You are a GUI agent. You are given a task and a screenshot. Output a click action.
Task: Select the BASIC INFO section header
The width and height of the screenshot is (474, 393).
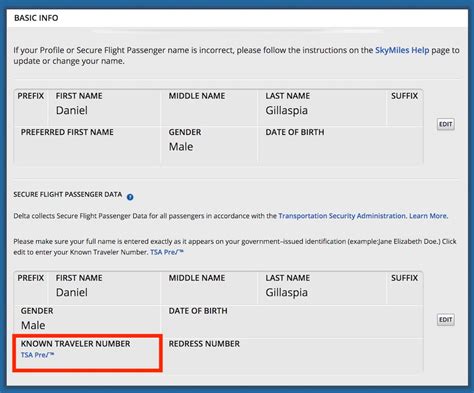point(36,18)
